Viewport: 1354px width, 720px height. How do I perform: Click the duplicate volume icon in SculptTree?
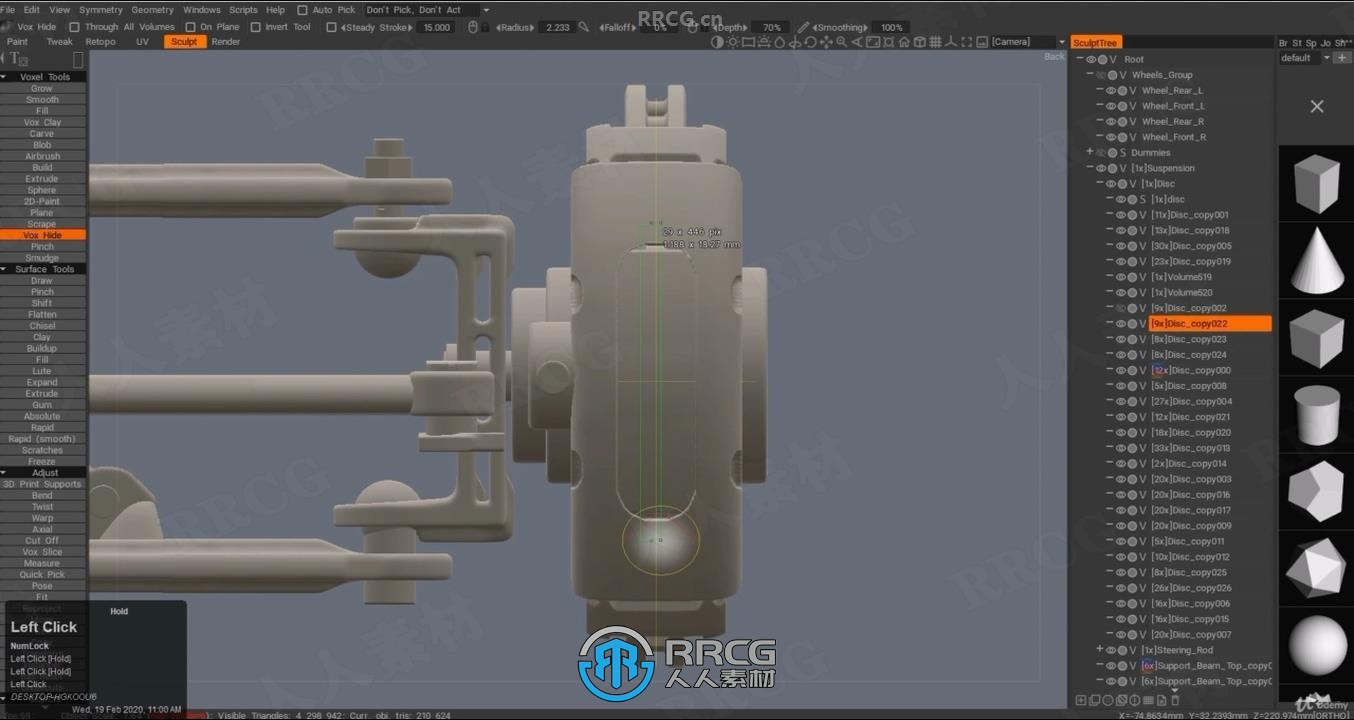1096,700
